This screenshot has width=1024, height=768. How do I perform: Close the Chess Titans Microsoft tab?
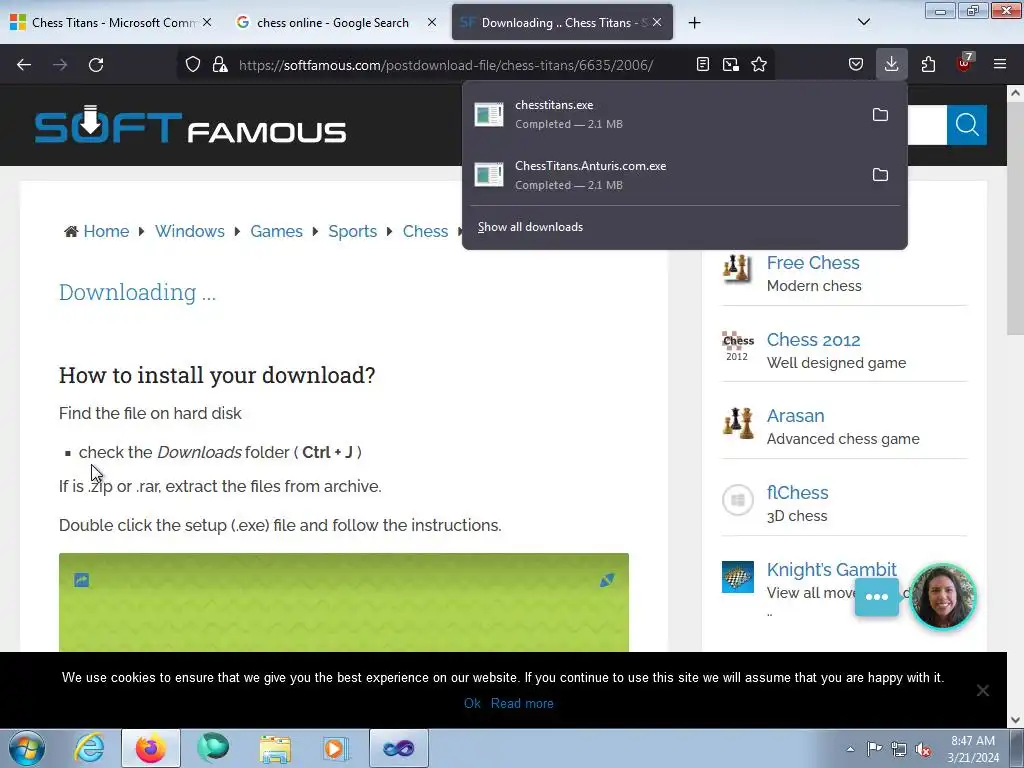click(207, 22)
